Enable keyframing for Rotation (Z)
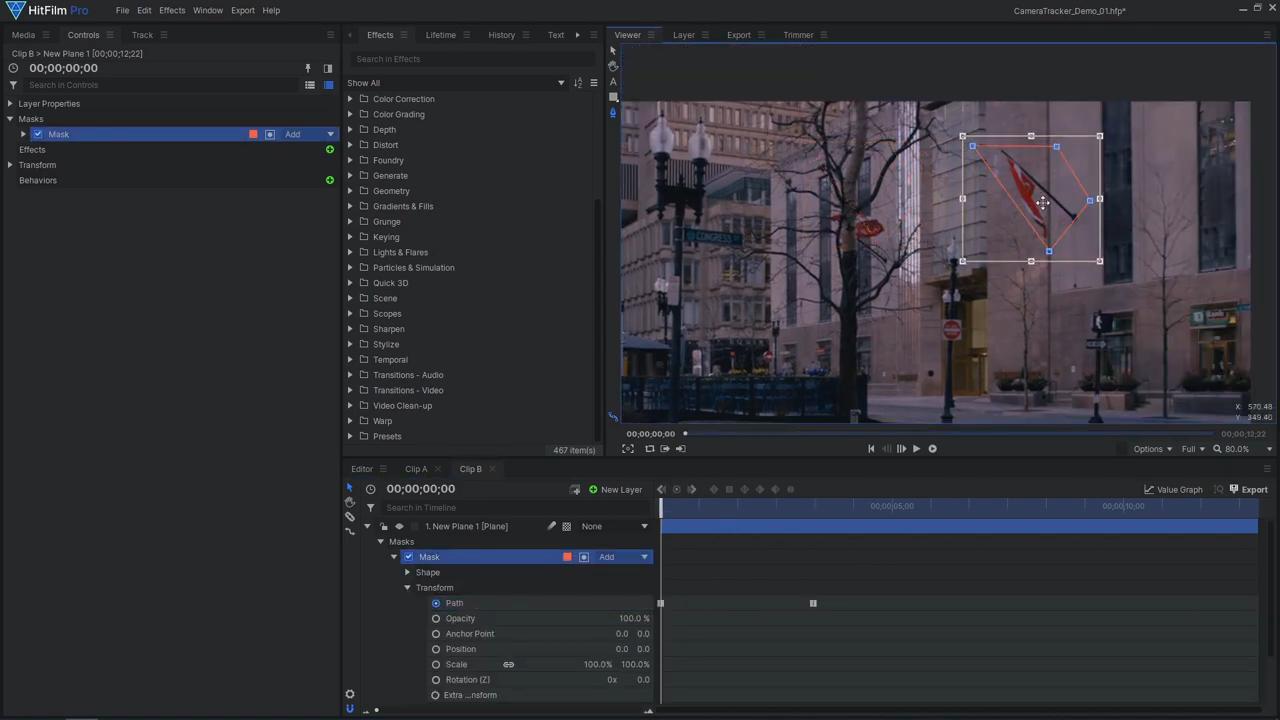Viewport: 1280px width, 720px height. point(436,680)
